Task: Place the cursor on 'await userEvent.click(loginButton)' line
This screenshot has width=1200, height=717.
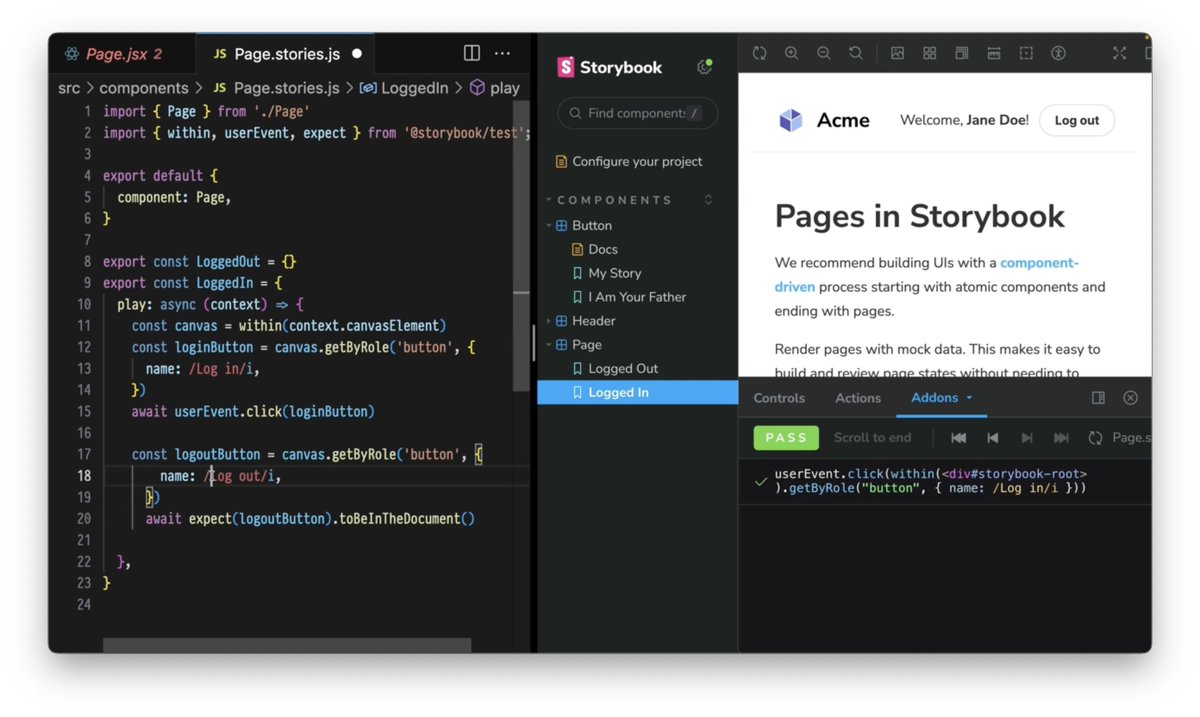Action: click(x=253, y=412)
